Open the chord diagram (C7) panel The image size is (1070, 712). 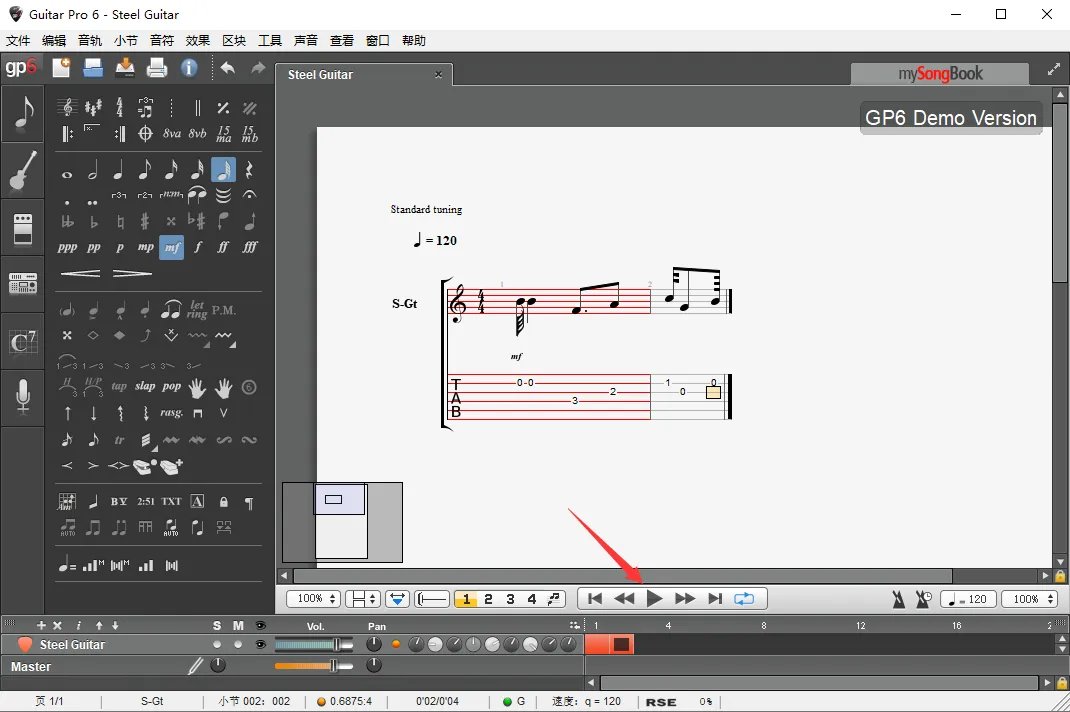pos(22,342)
